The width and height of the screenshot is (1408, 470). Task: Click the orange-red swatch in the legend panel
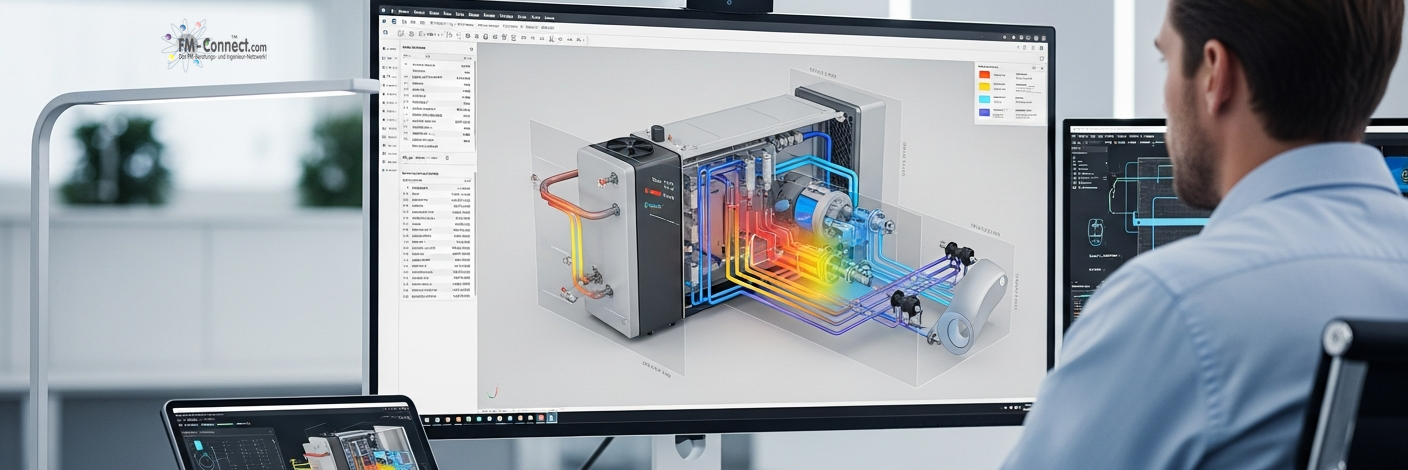[x=985, y=75]
